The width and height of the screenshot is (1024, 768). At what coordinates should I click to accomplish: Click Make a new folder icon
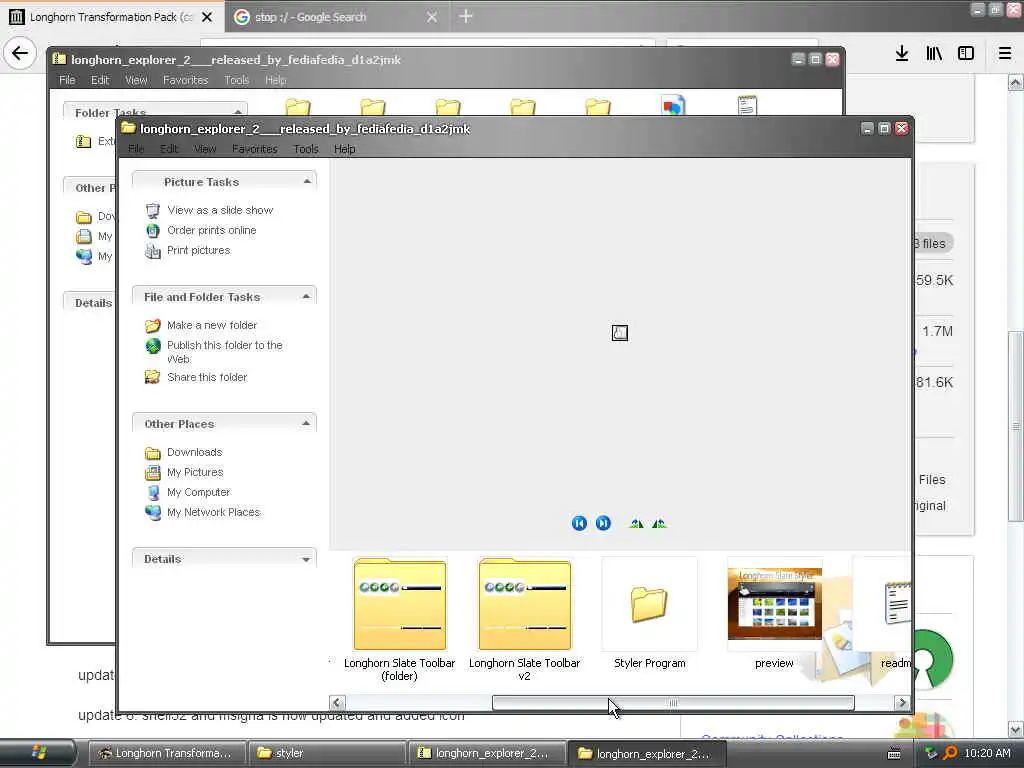(x=153, y=325)
